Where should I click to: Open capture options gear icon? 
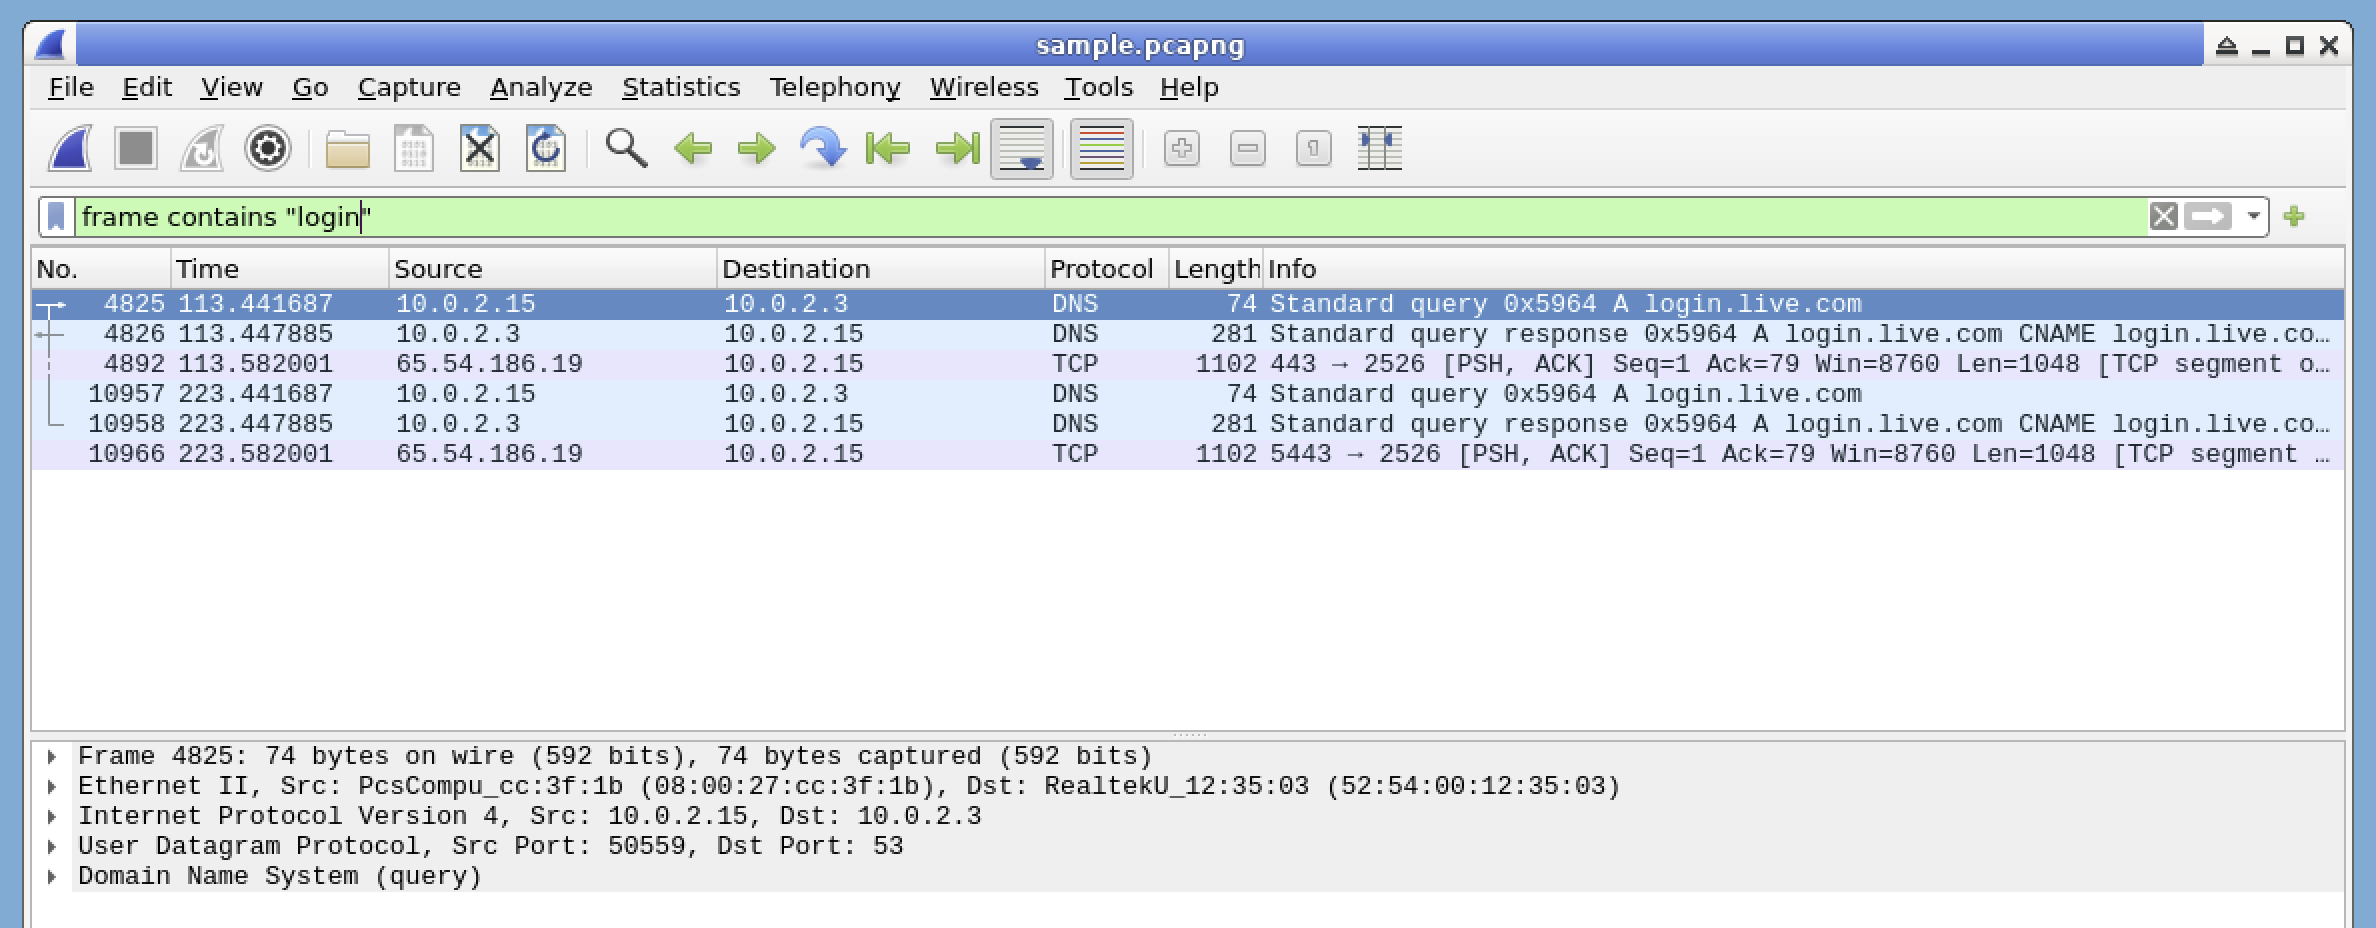click(268, 149)
